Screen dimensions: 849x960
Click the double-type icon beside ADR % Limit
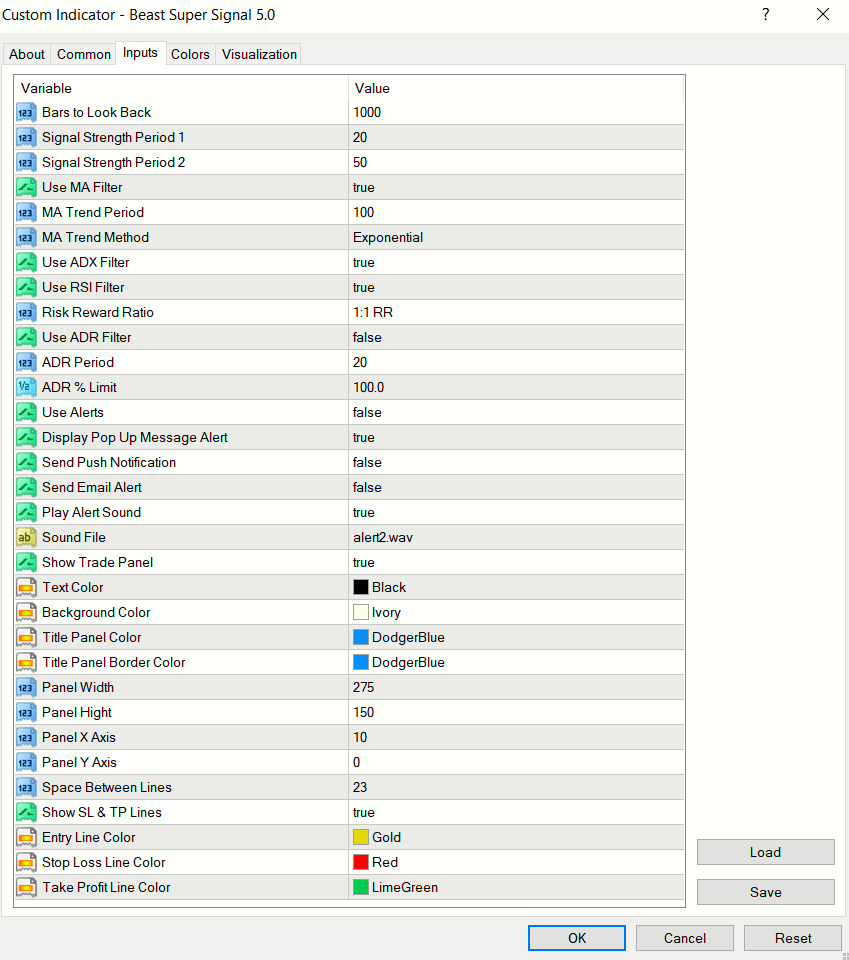(x=26, y=388)
